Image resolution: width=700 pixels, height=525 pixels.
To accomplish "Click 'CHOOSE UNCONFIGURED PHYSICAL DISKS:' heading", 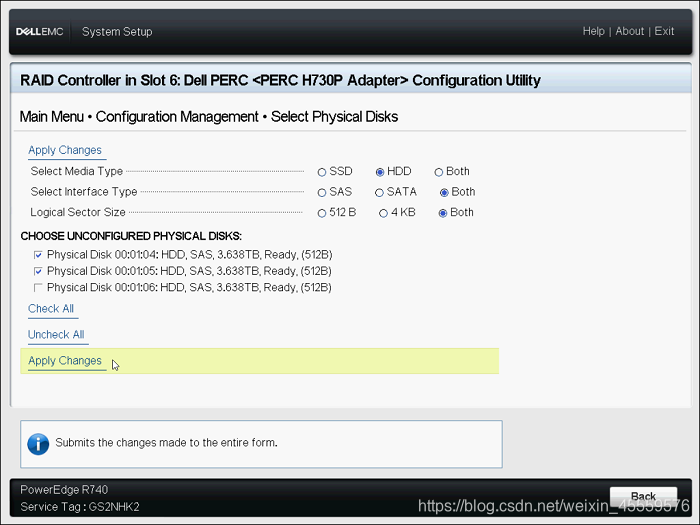I will coord(131,236).
